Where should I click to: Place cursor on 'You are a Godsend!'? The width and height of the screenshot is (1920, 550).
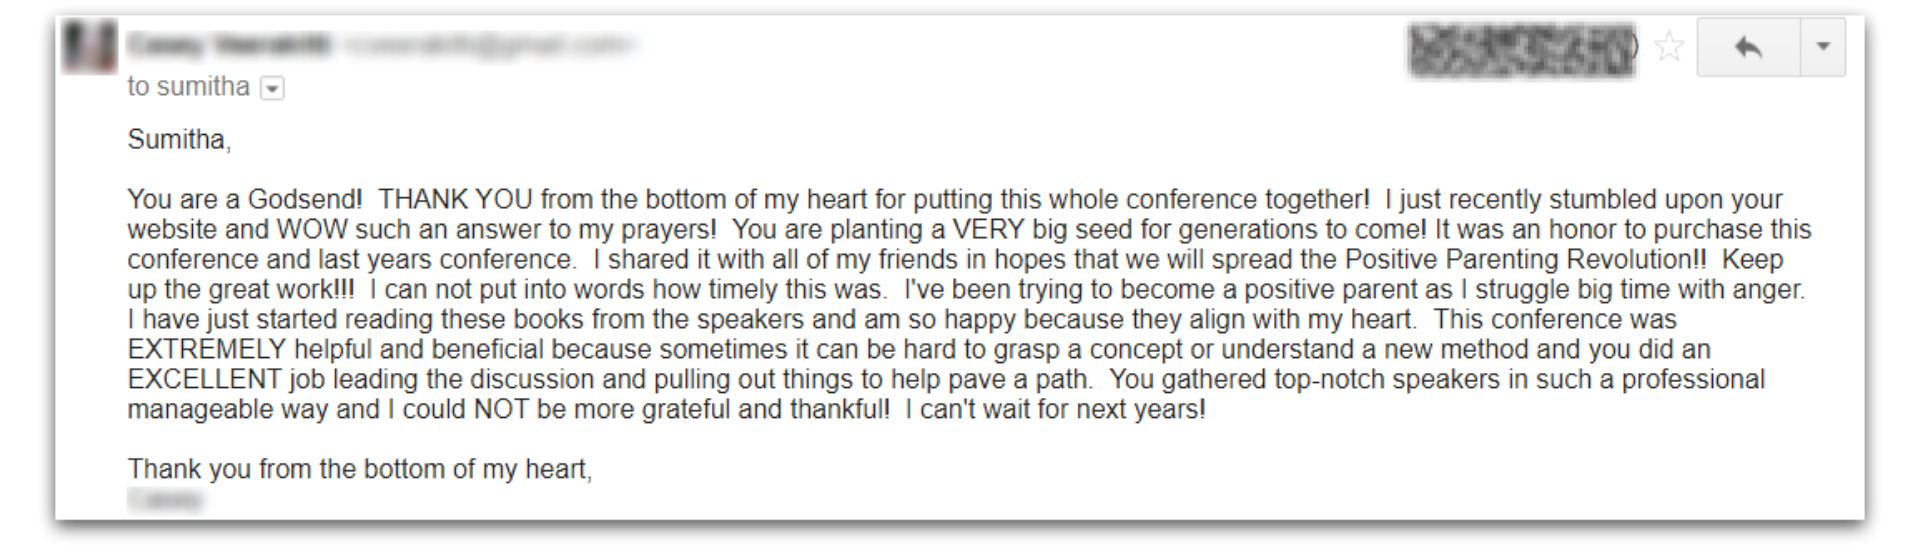click(245, 199)
